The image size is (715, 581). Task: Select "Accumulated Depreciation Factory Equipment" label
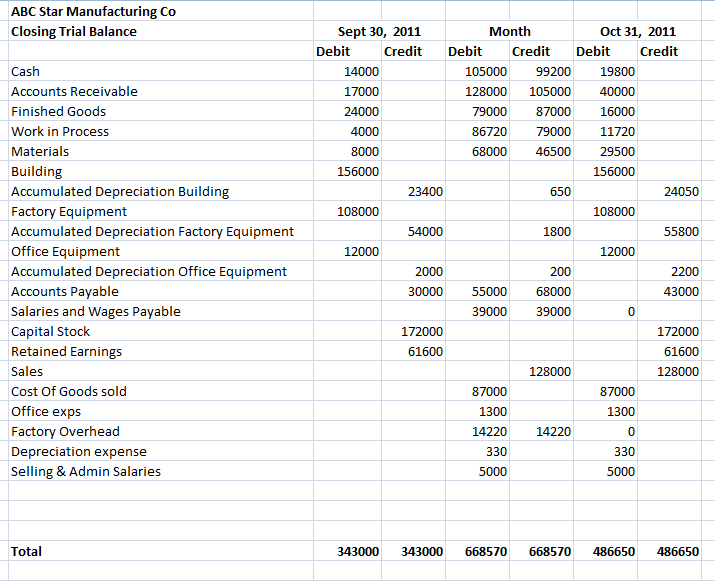point(152,231)
